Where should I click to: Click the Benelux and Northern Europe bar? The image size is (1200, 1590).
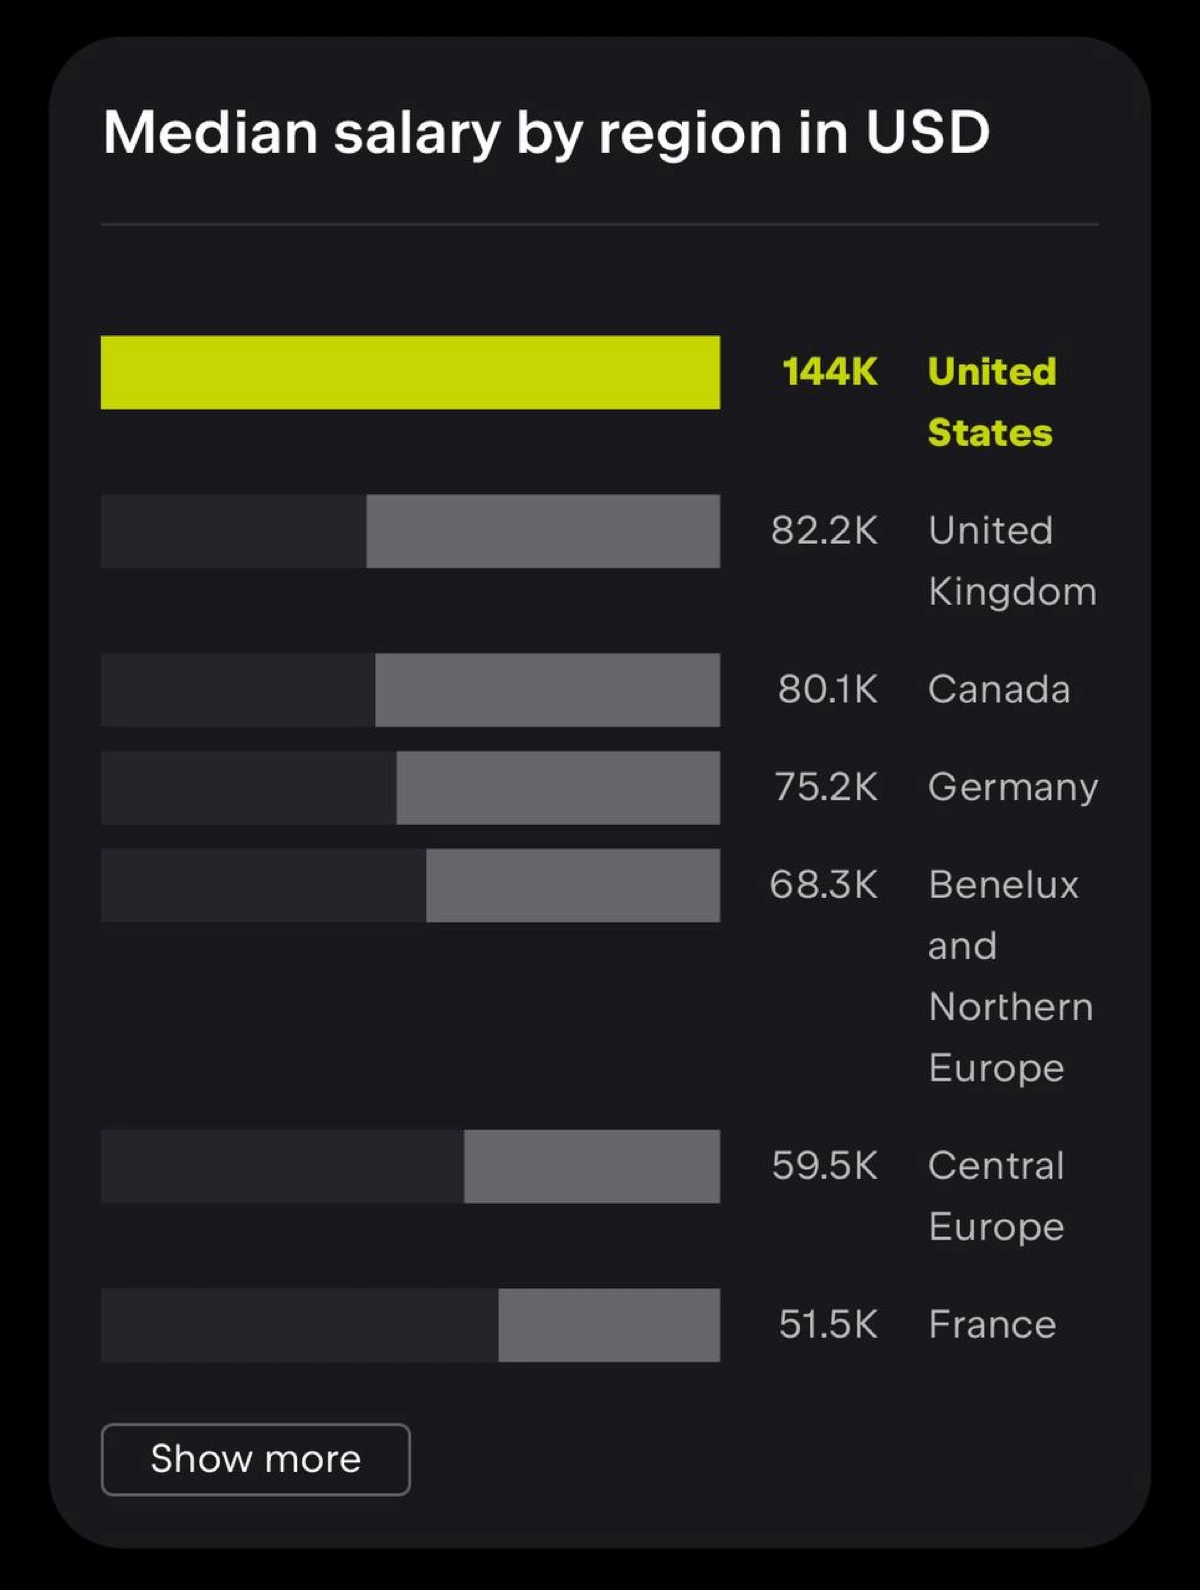click(x=410, y=886)
